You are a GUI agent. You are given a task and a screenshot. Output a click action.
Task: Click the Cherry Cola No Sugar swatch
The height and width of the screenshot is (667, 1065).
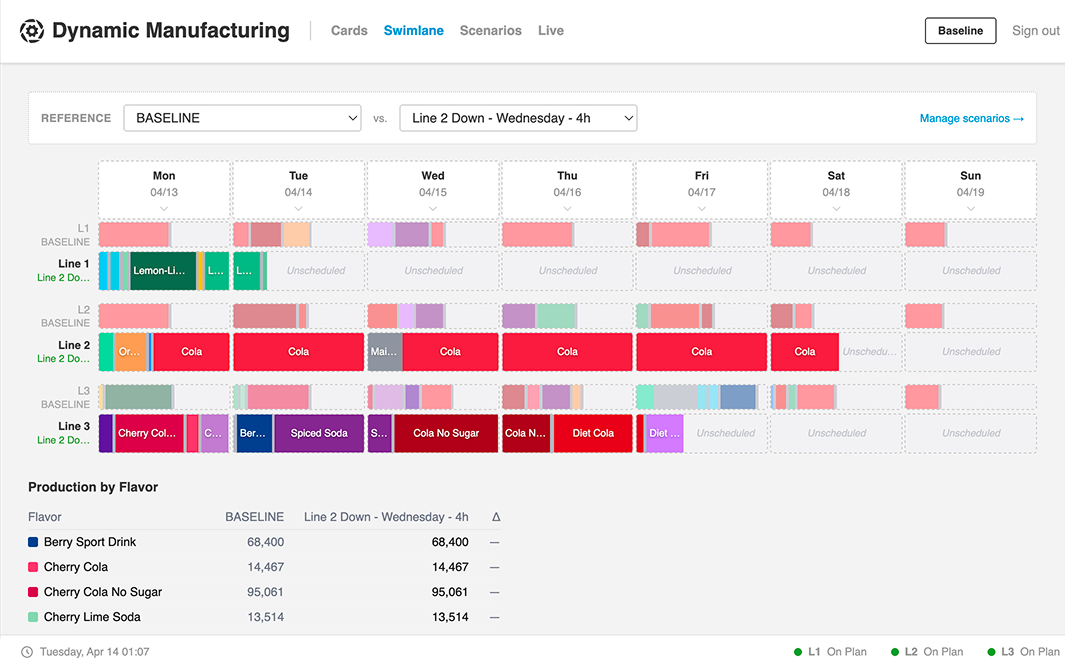click(x=33, y=592)
